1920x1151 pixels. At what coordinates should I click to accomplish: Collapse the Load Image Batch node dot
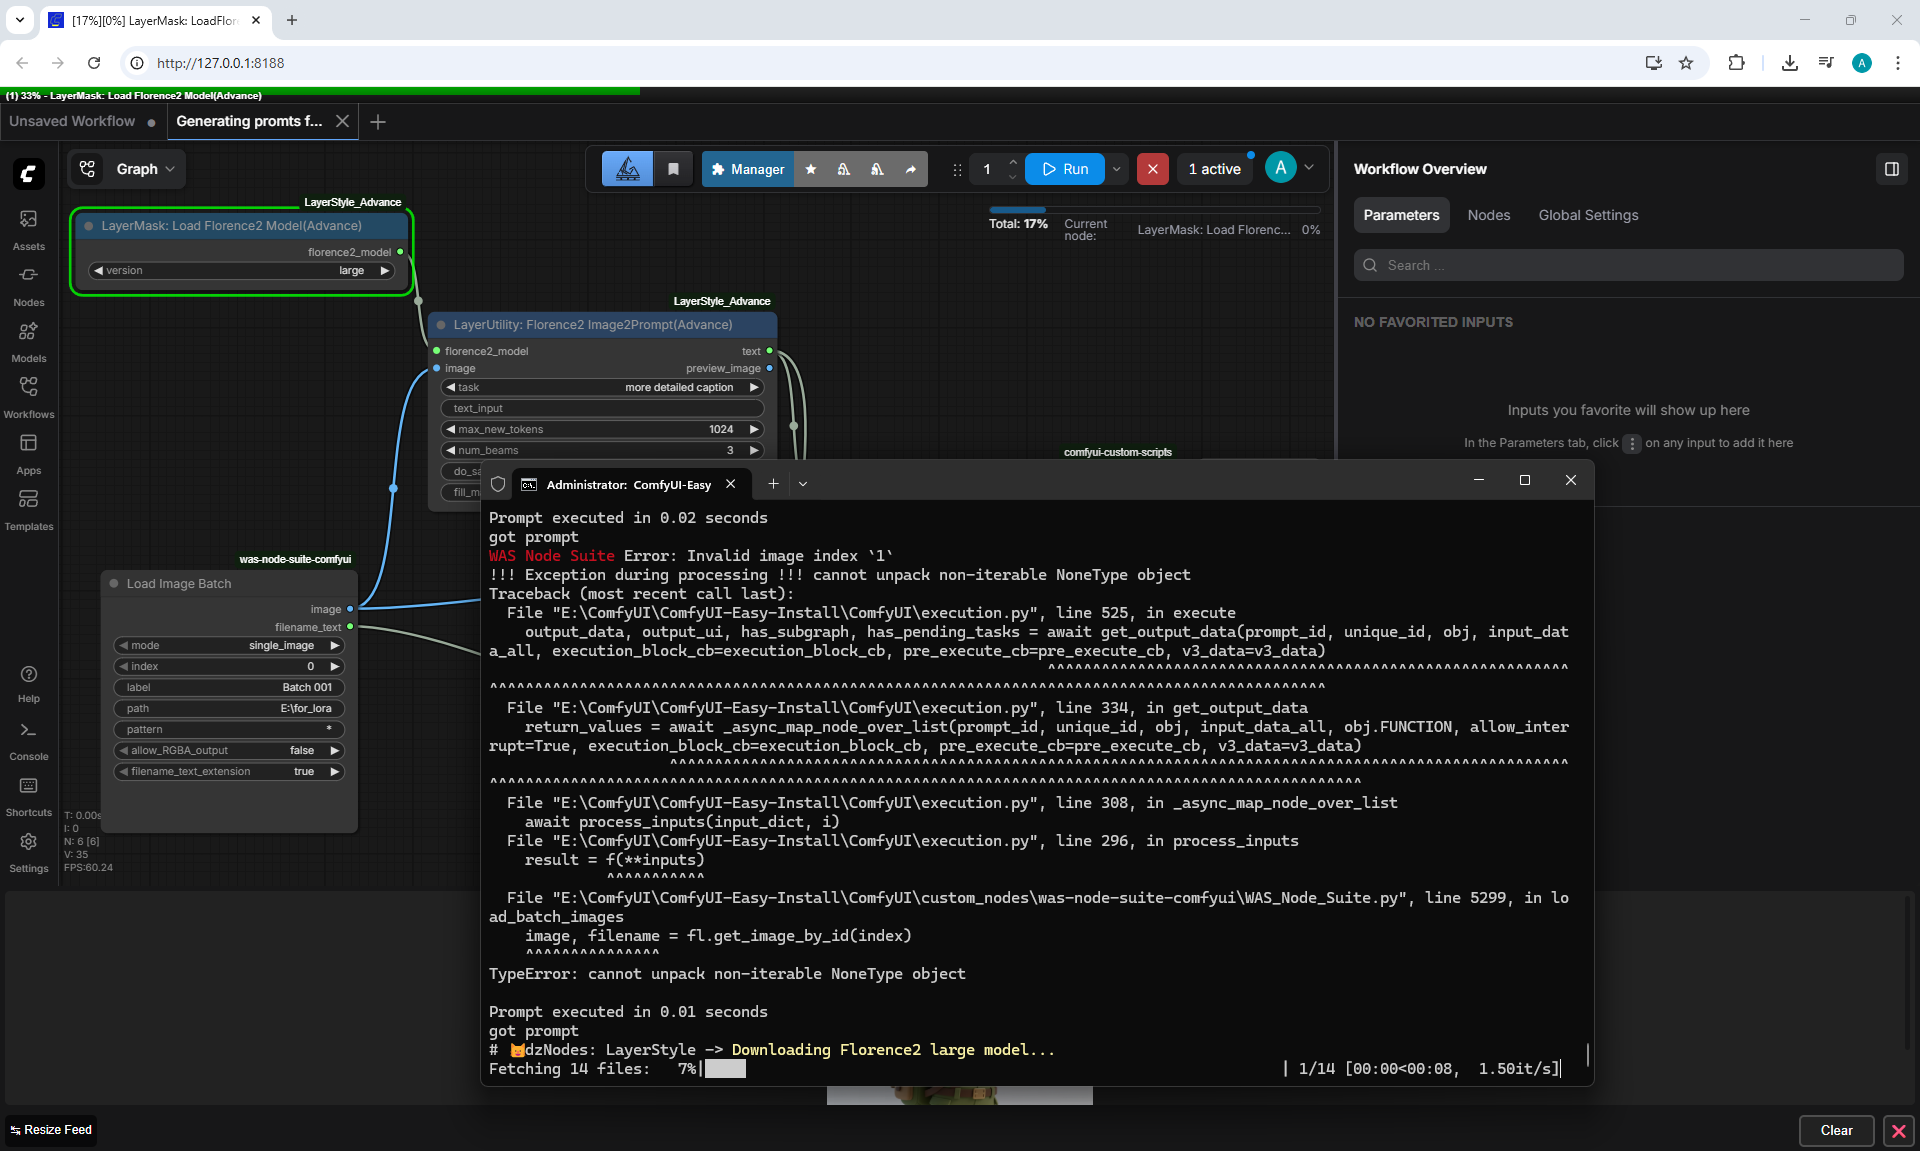tap(114, 583)
